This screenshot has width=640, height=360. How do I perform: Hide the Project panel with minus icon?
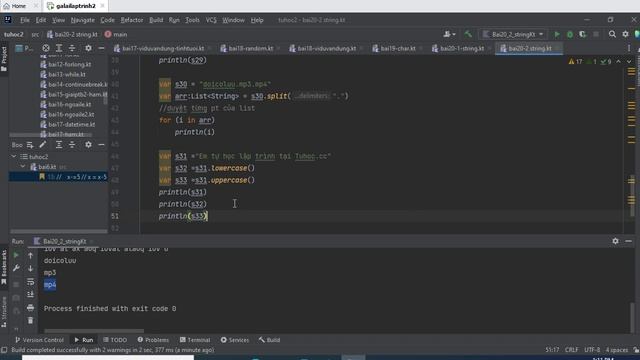click(101, 48)
